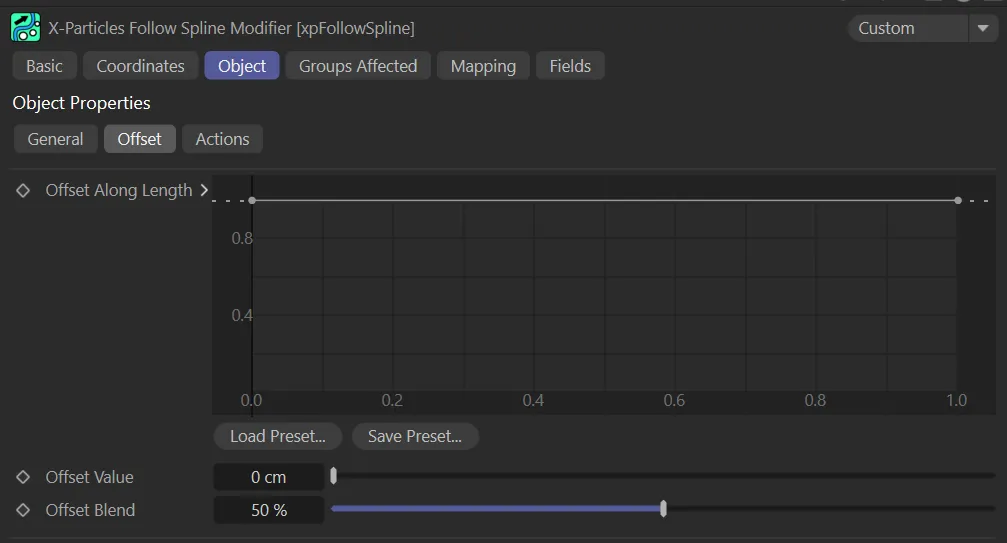The height and width of the screenshot is (543, 1007).
Task: Show the General sub-tab
Action: pyautogui.click(x=55, y=139)
